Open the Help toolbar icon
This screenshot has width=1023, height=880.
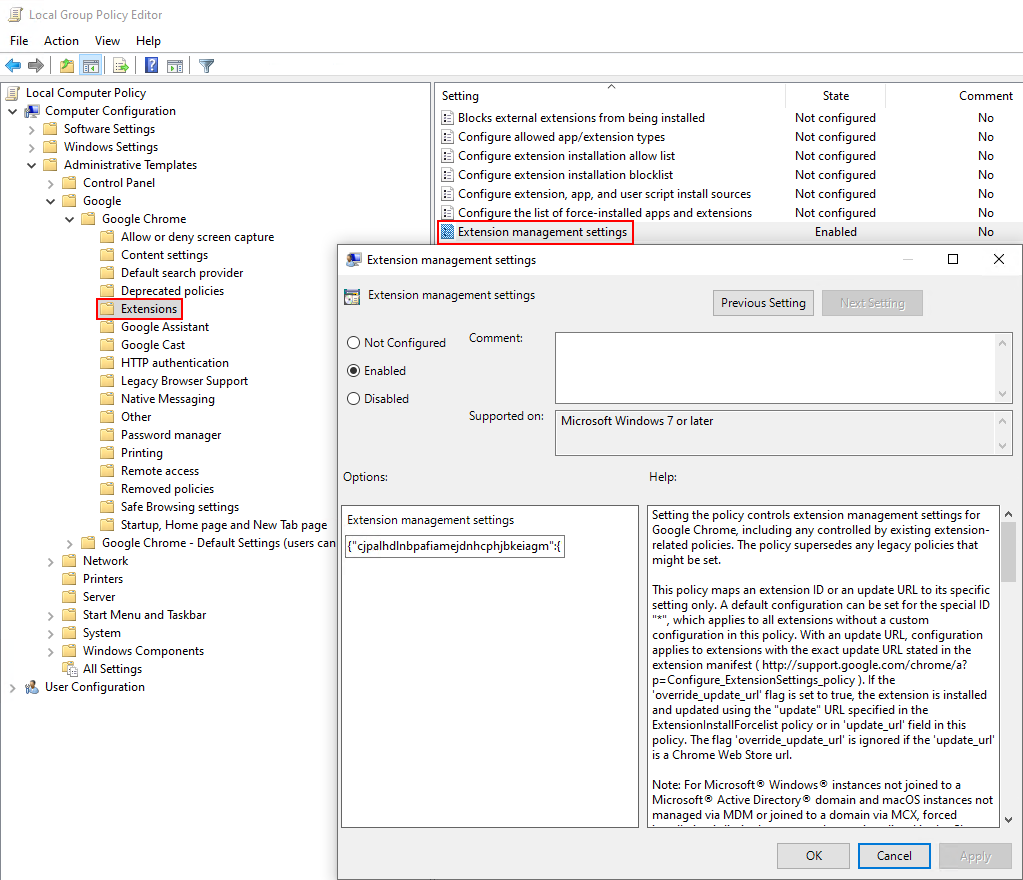pos(151,65)
